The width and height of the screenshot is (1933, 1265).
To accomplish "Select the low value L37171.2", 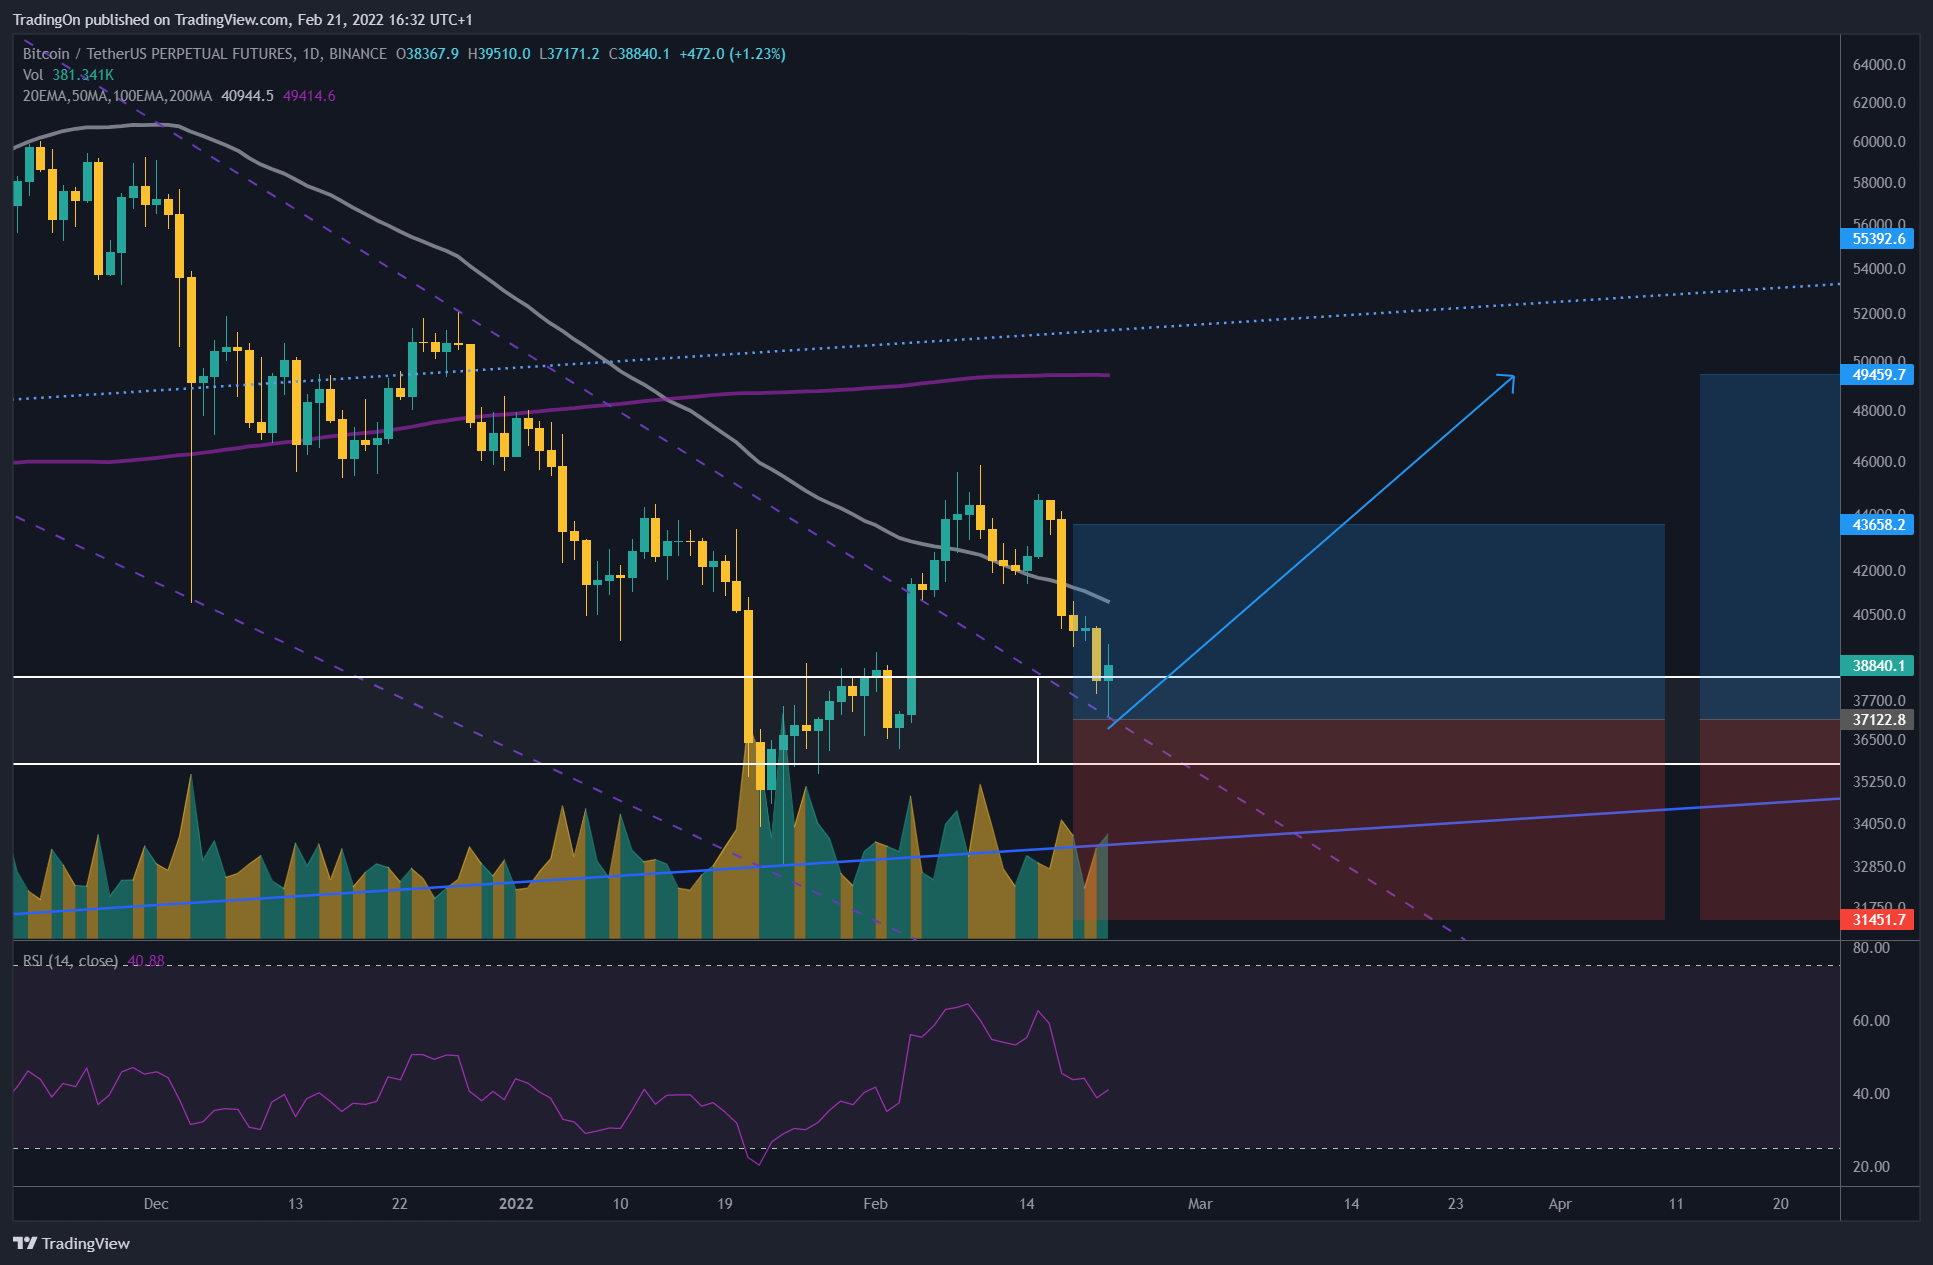I will tap(569, 54).
